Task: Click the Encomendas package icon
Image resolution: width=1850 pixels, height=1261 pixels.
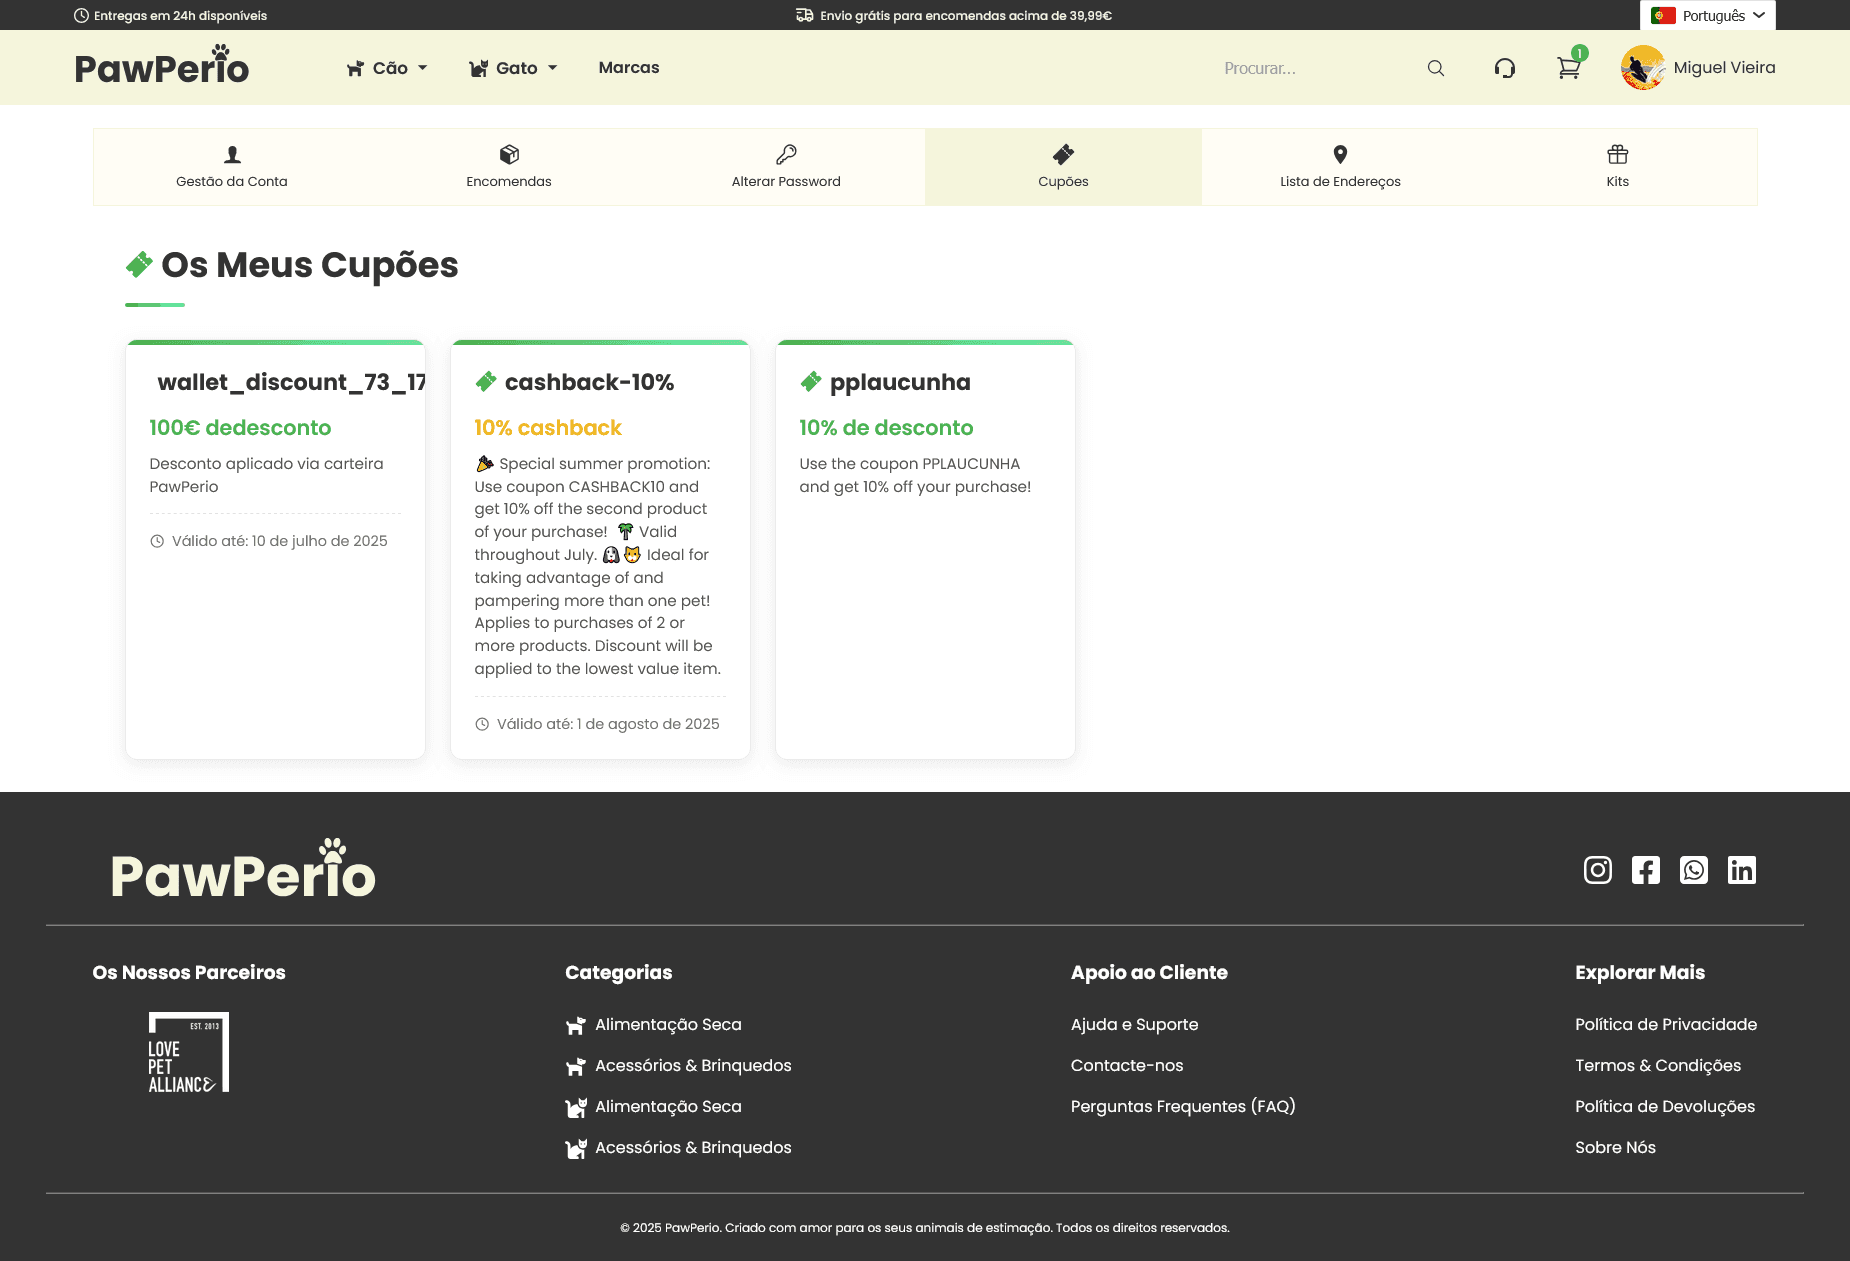Action: [509, 154]
